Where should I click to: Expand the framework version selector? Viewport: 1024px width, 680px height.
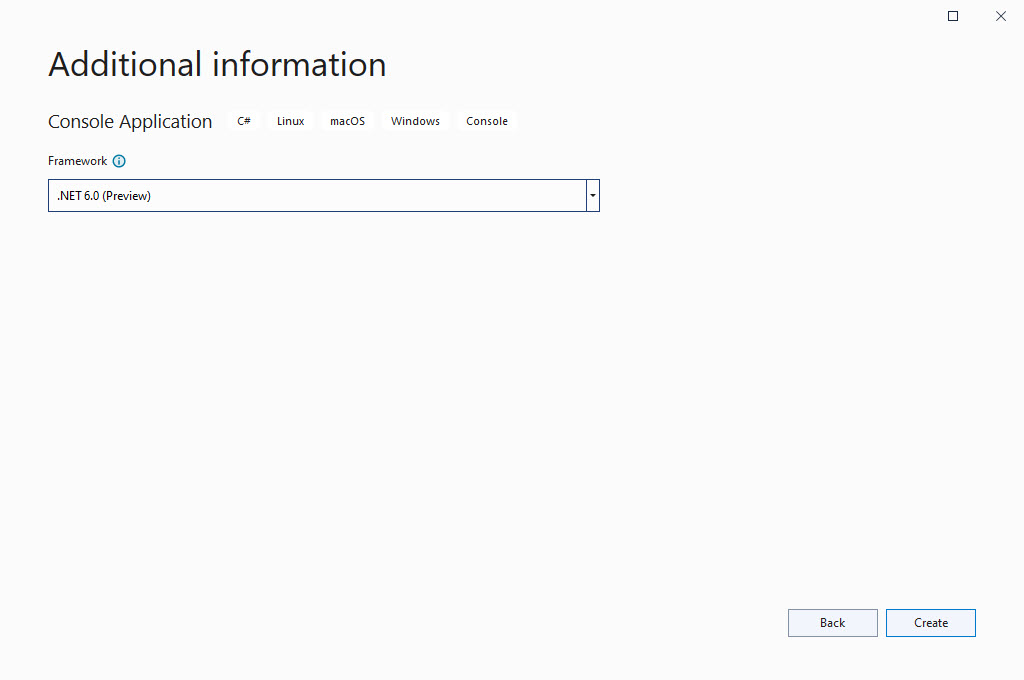[x=592, y=195]
